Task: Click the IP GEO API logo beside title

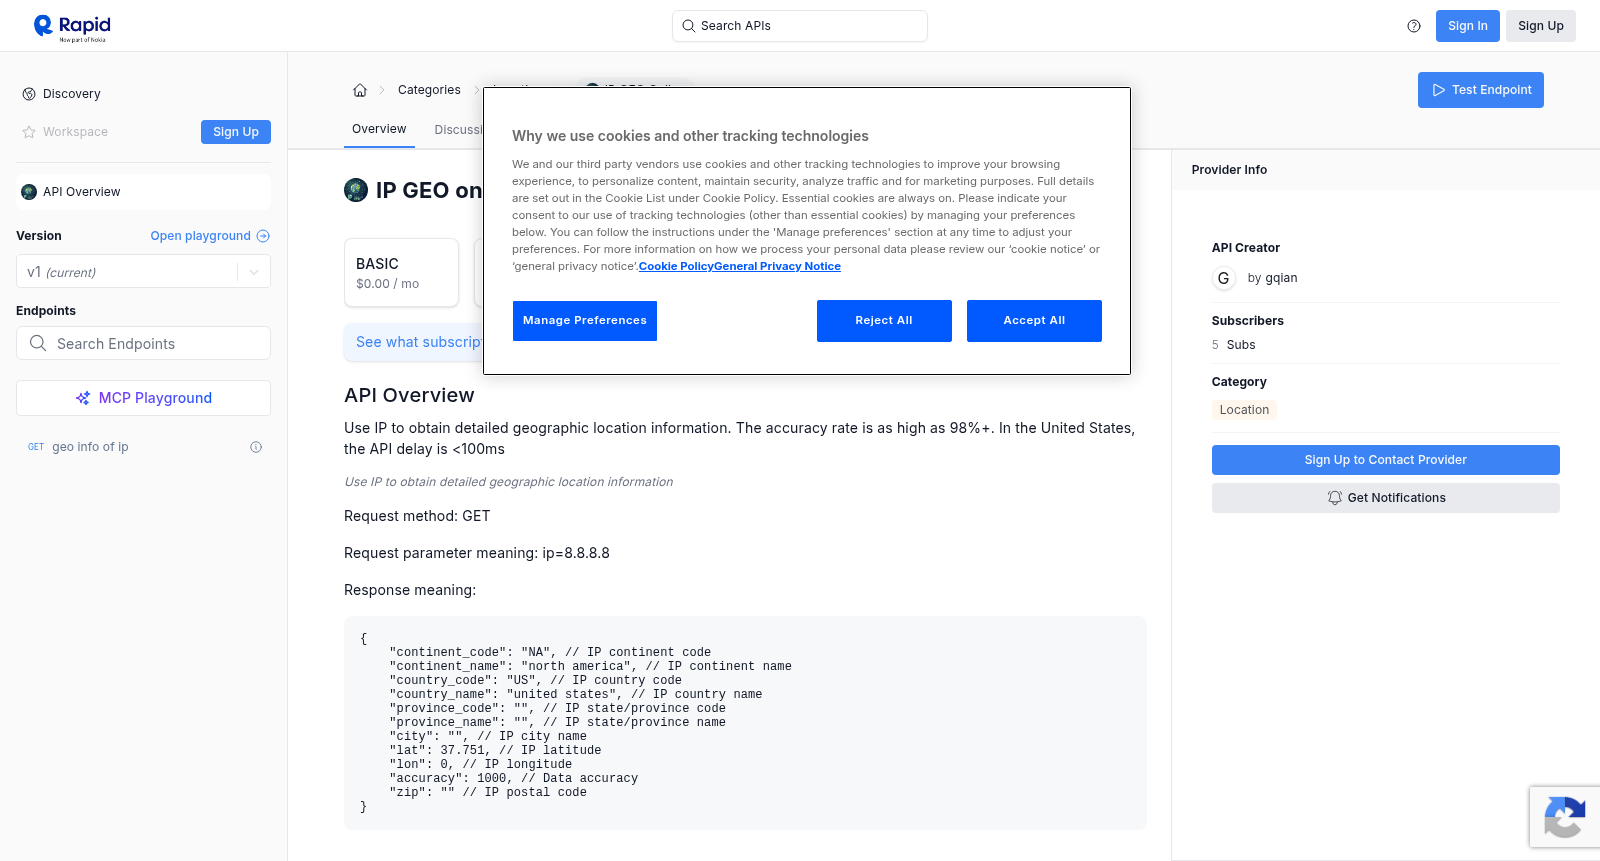Action: [356, 190]
